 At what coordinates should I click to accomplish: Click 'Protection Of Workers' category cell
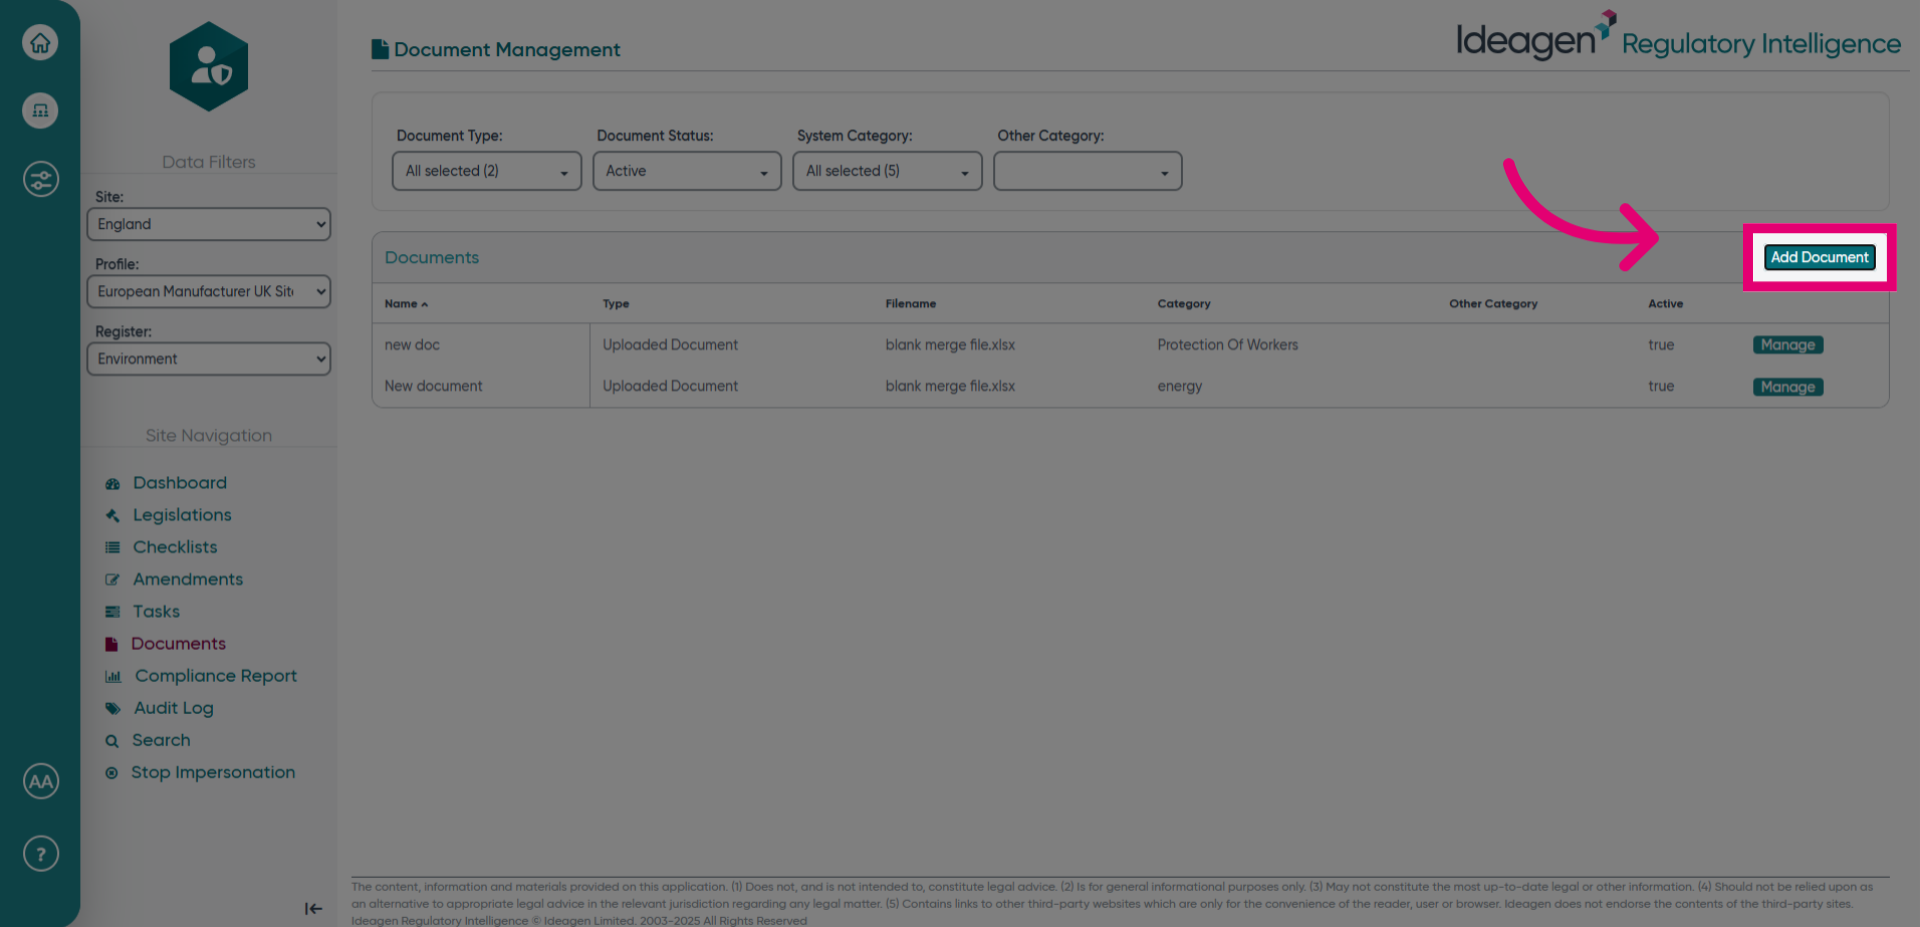click(x=1227, y=345)
